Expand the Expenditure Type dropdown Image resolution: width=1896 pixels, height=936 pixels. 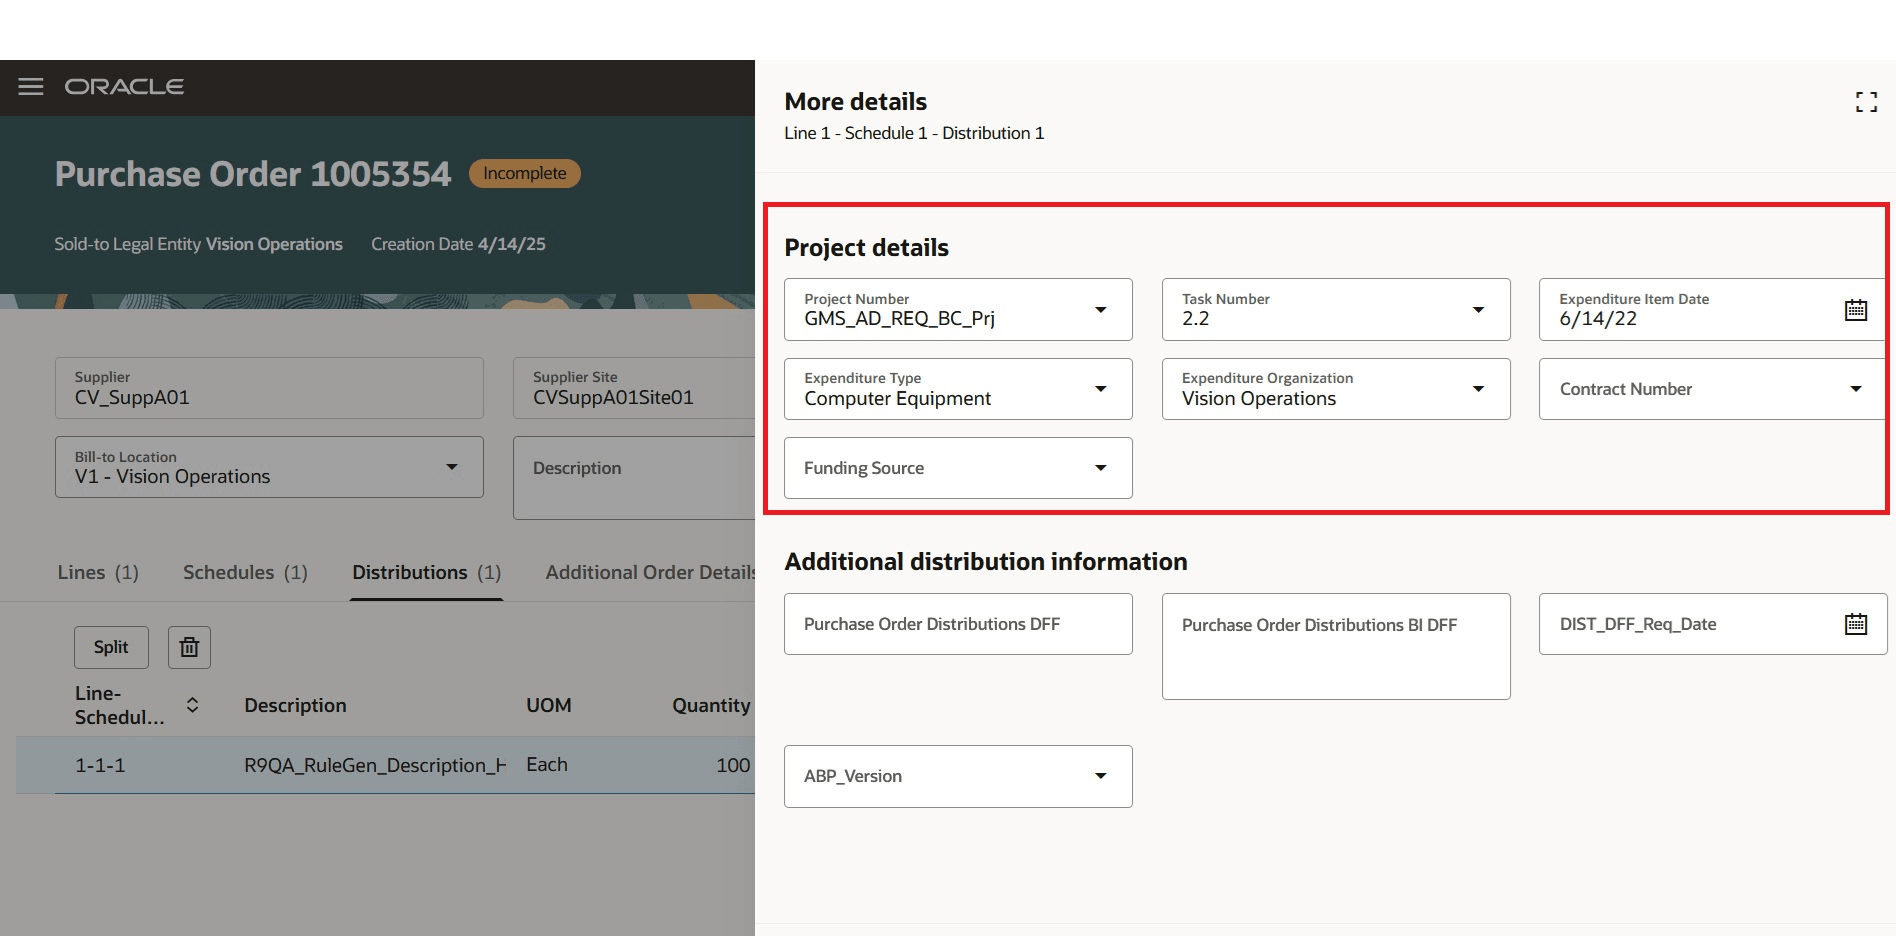pos(1100,389)
